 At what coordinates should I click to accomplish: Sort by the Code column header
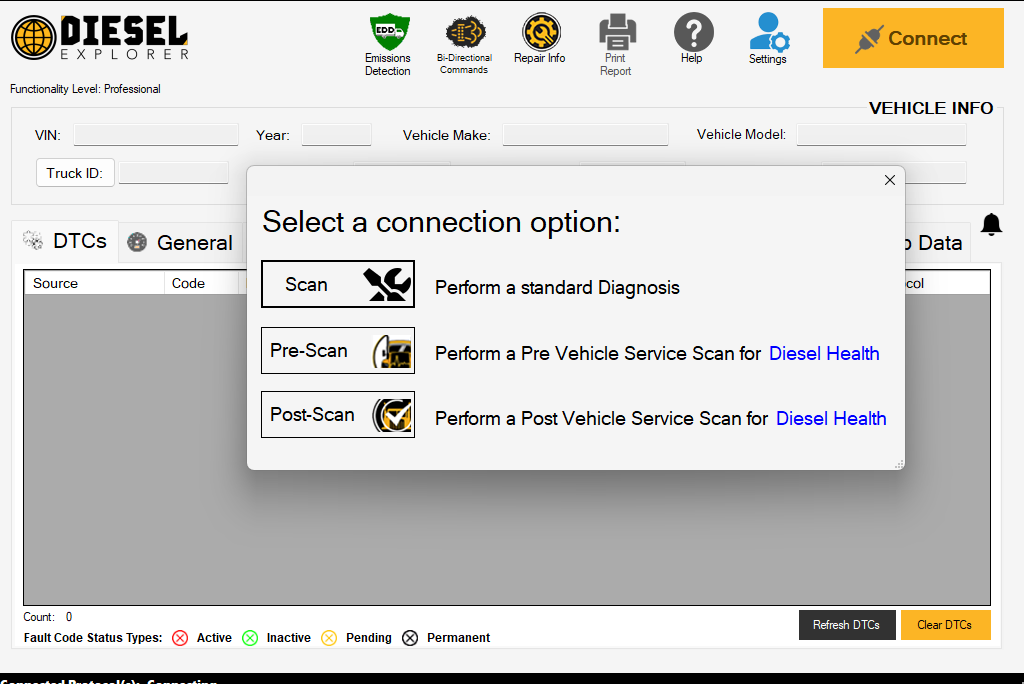201,283
